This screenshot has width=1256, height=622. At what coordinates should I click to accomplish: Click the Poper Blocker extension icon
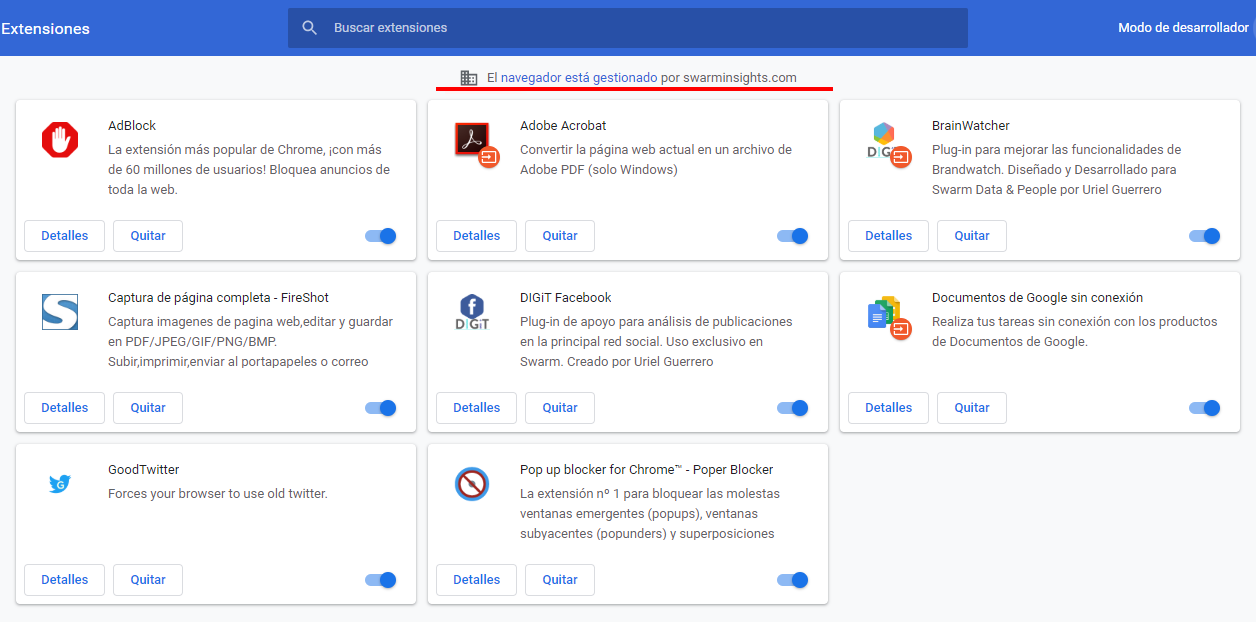tap(472, 484)
